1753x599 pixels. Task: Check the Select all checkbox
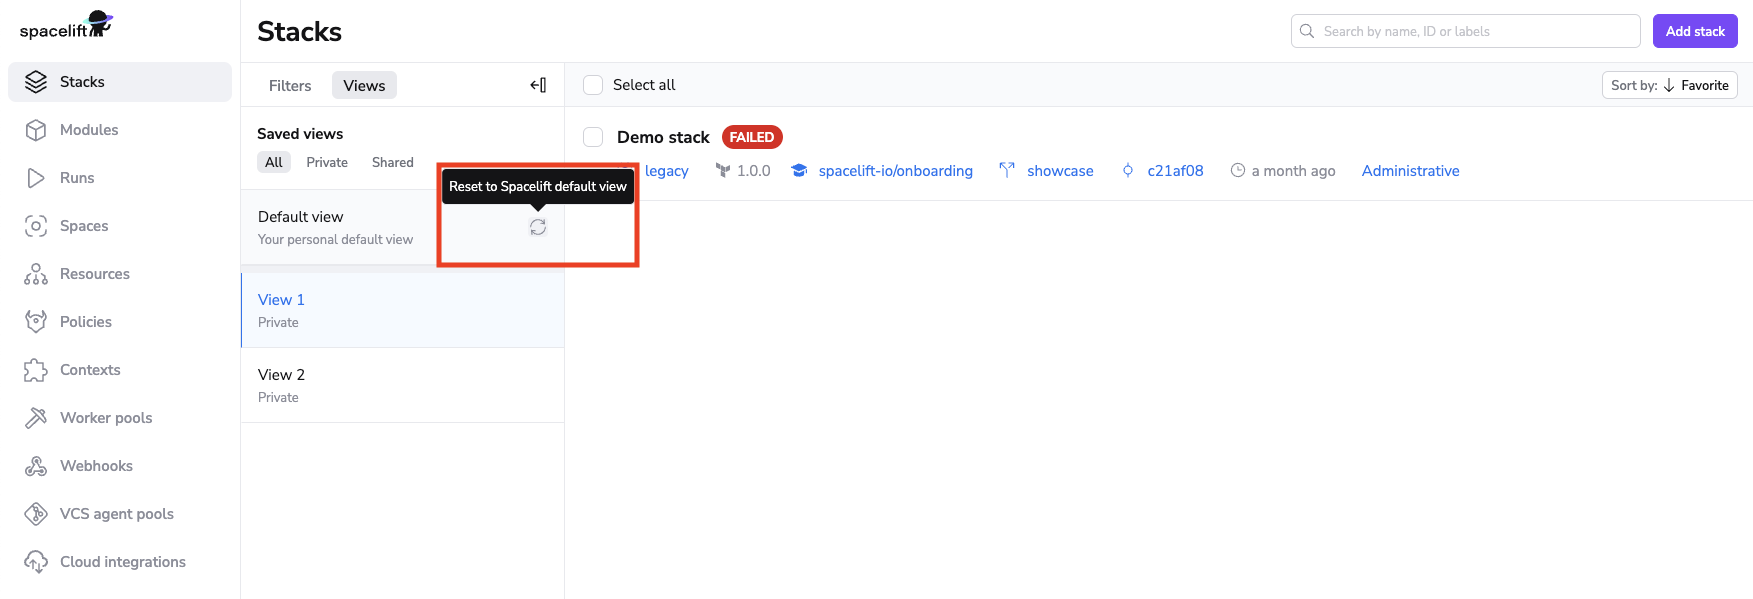593,85
